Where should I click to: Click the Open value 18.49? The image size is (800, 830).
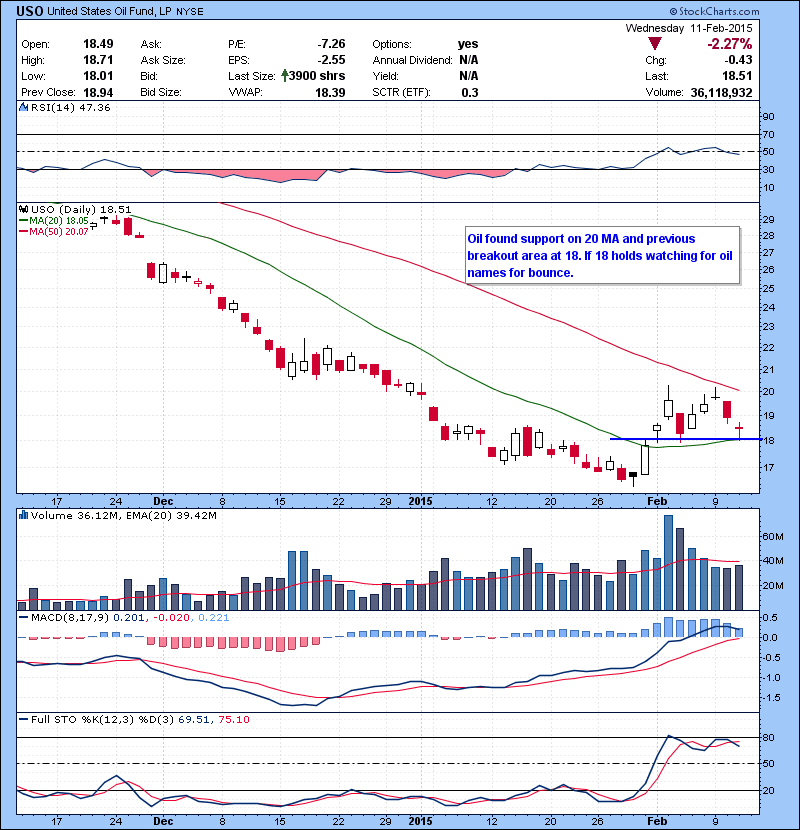98,44
